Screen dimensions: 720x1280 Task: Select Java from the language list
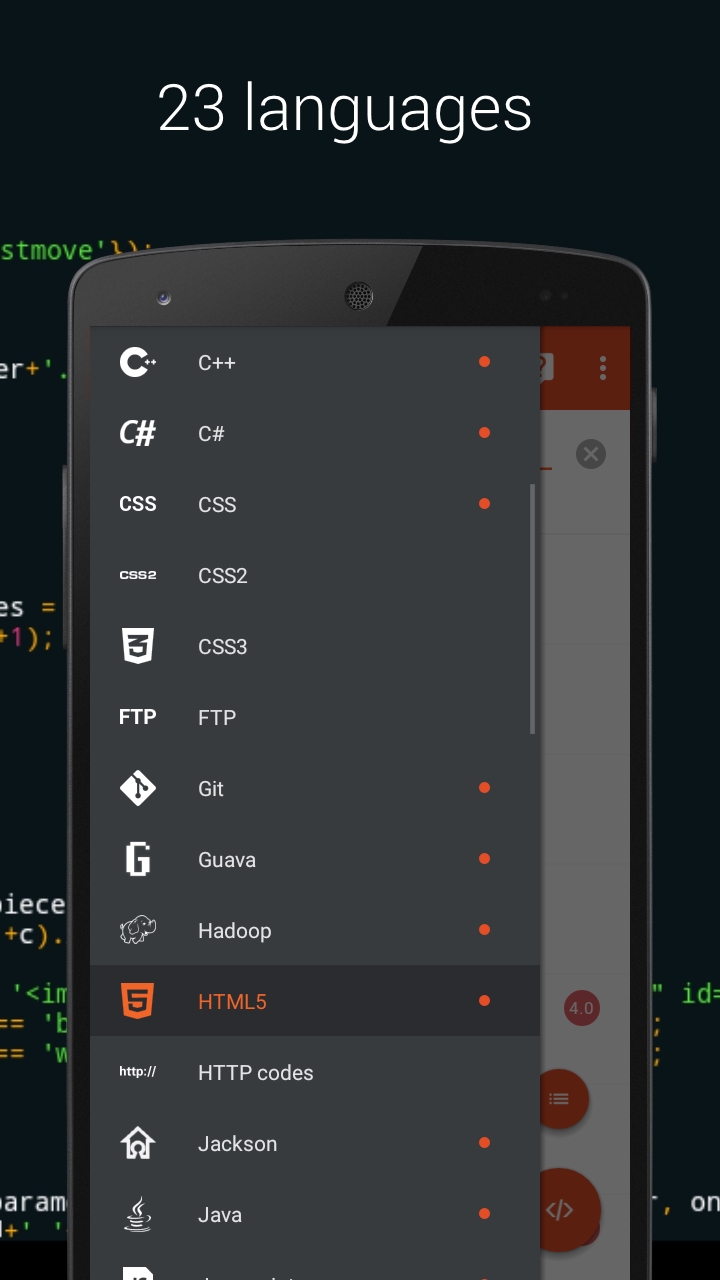(x=315, y=1214)
